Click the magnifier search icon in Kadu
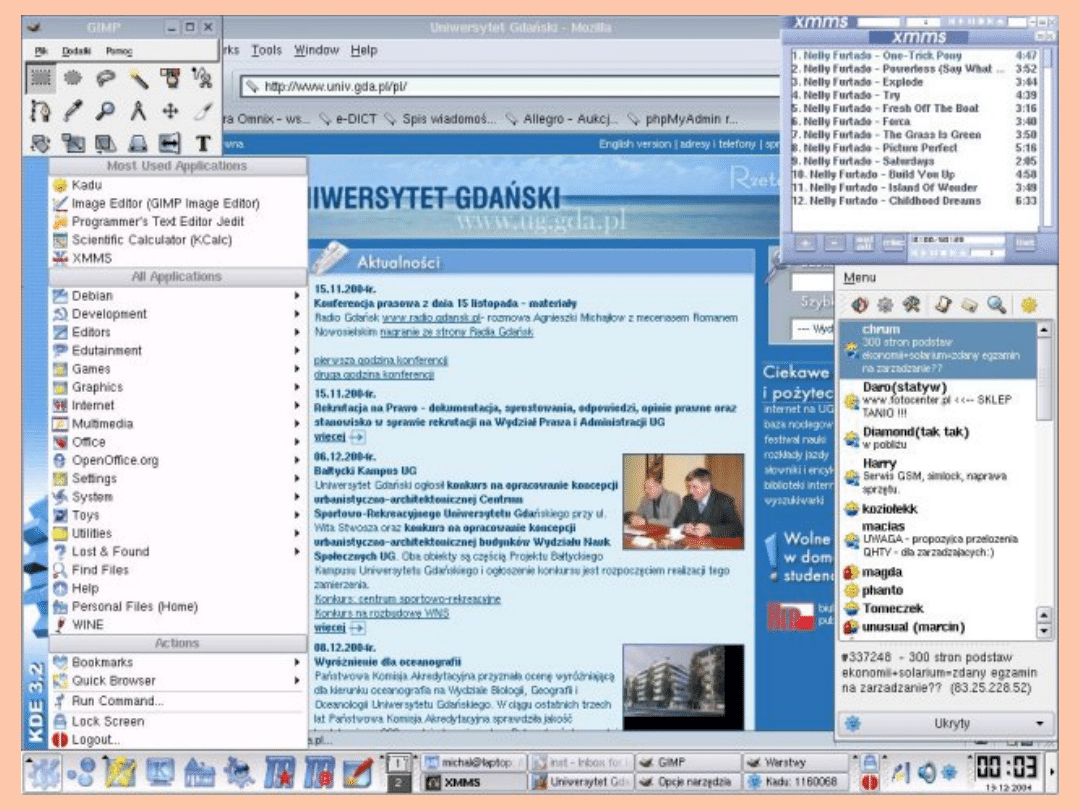Image resolution: width=1080 pixels, height=810 pixels. 996,304
